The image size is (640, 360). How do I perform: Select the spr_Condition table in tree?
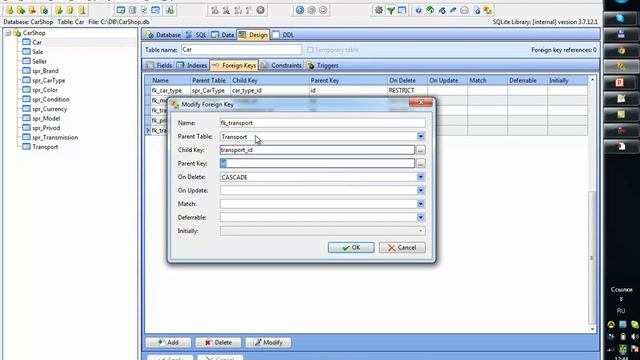tap(51, 99)
